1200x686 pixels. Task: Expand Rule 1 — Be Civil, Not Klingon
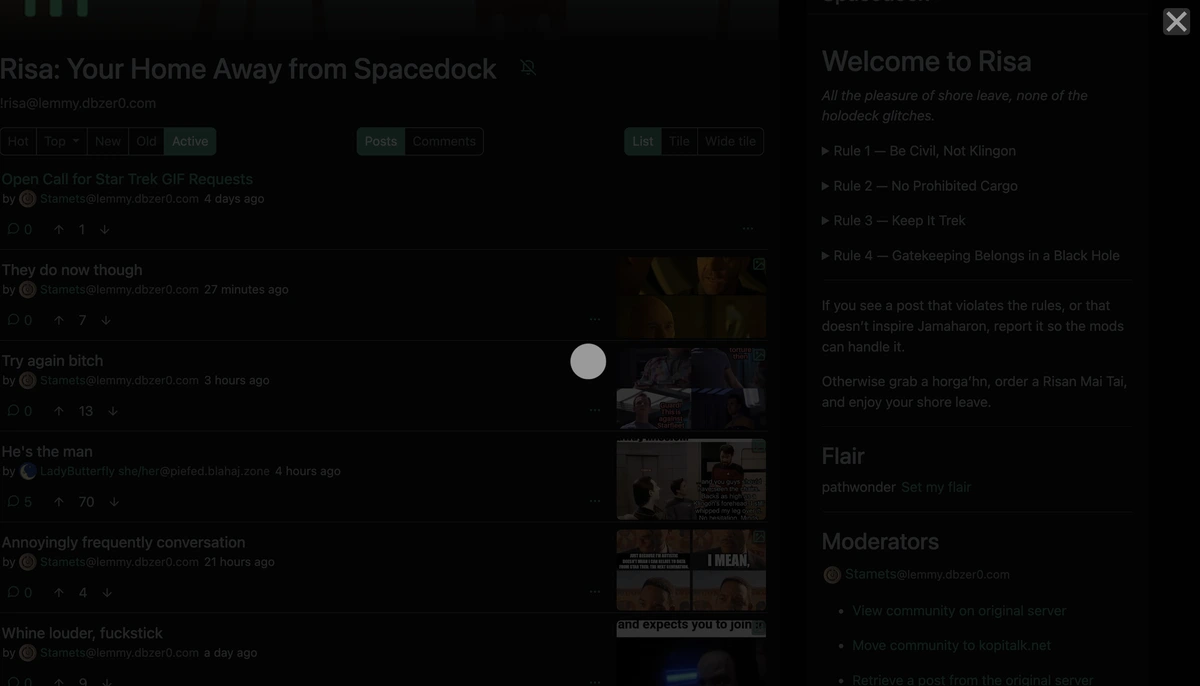(x=919, y=150)
